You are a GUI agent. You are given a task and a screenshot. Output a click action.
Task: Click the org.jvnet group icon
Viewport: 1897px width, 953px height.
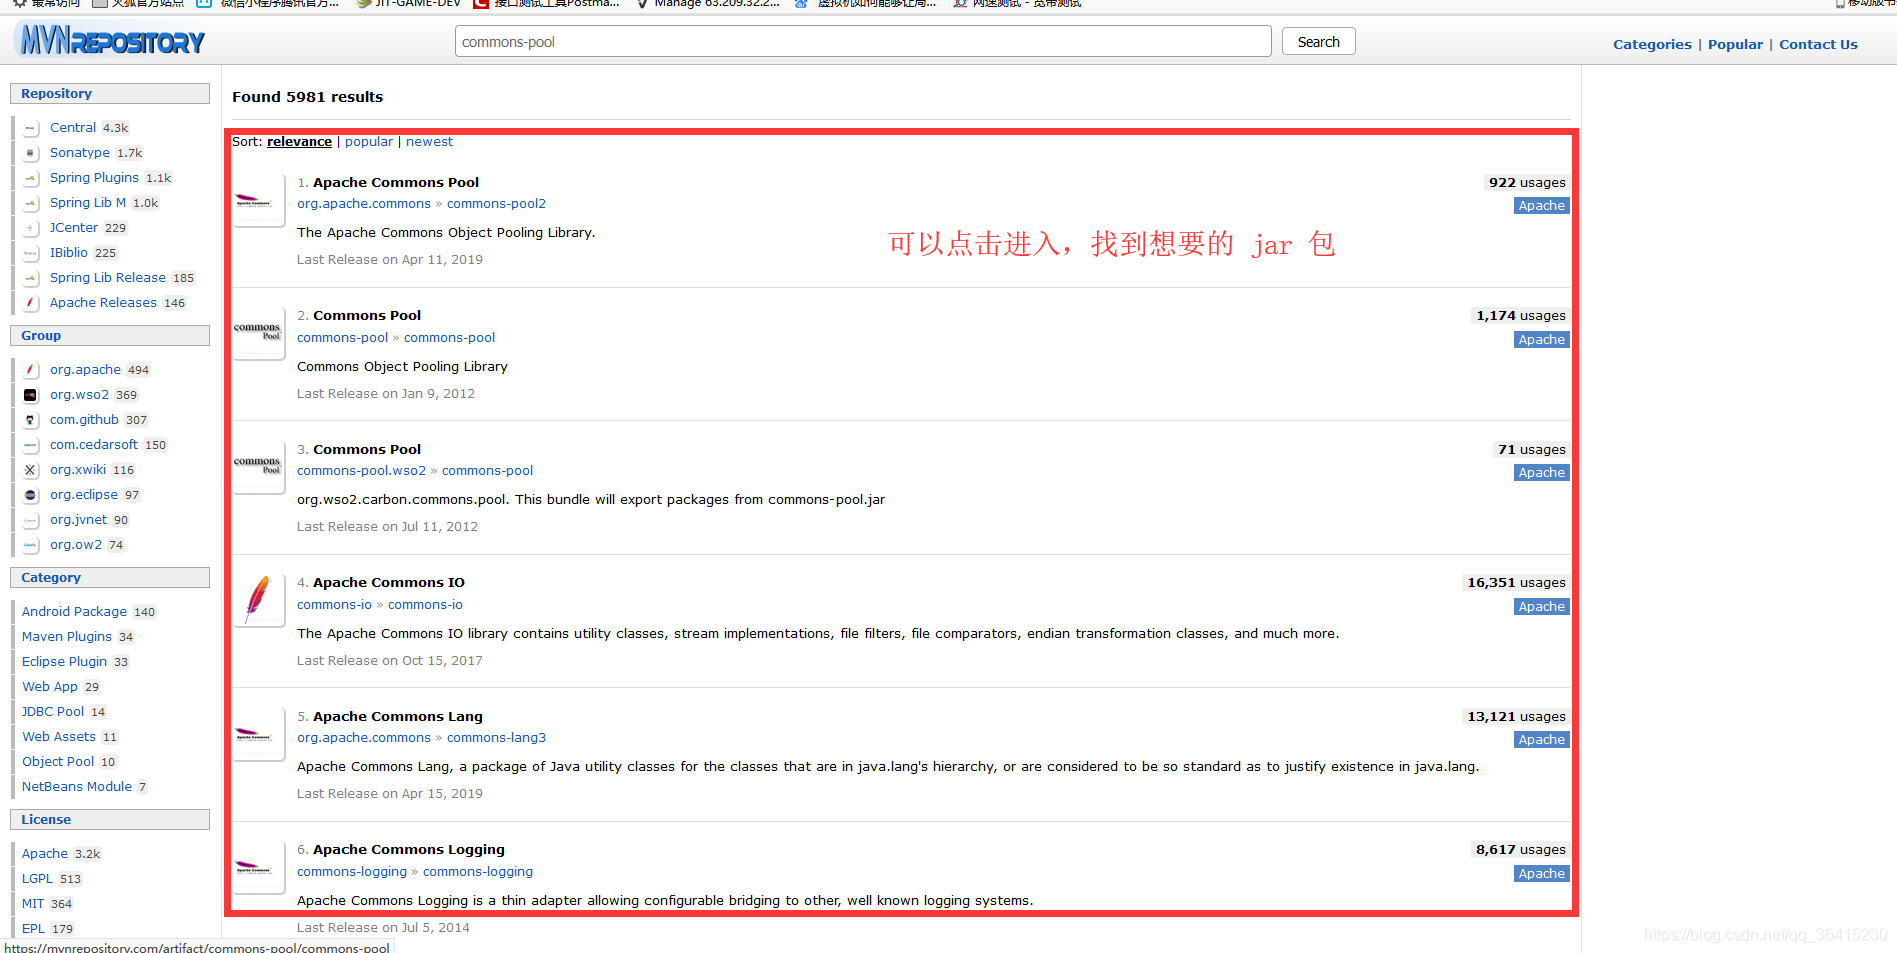coord(31,520)
